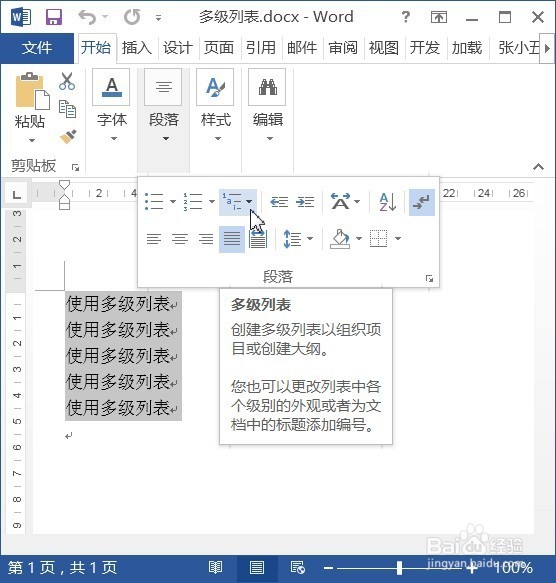Screen dimensions: 556x583
Task: Switch to Web Layout view
Action: (298, 568)
